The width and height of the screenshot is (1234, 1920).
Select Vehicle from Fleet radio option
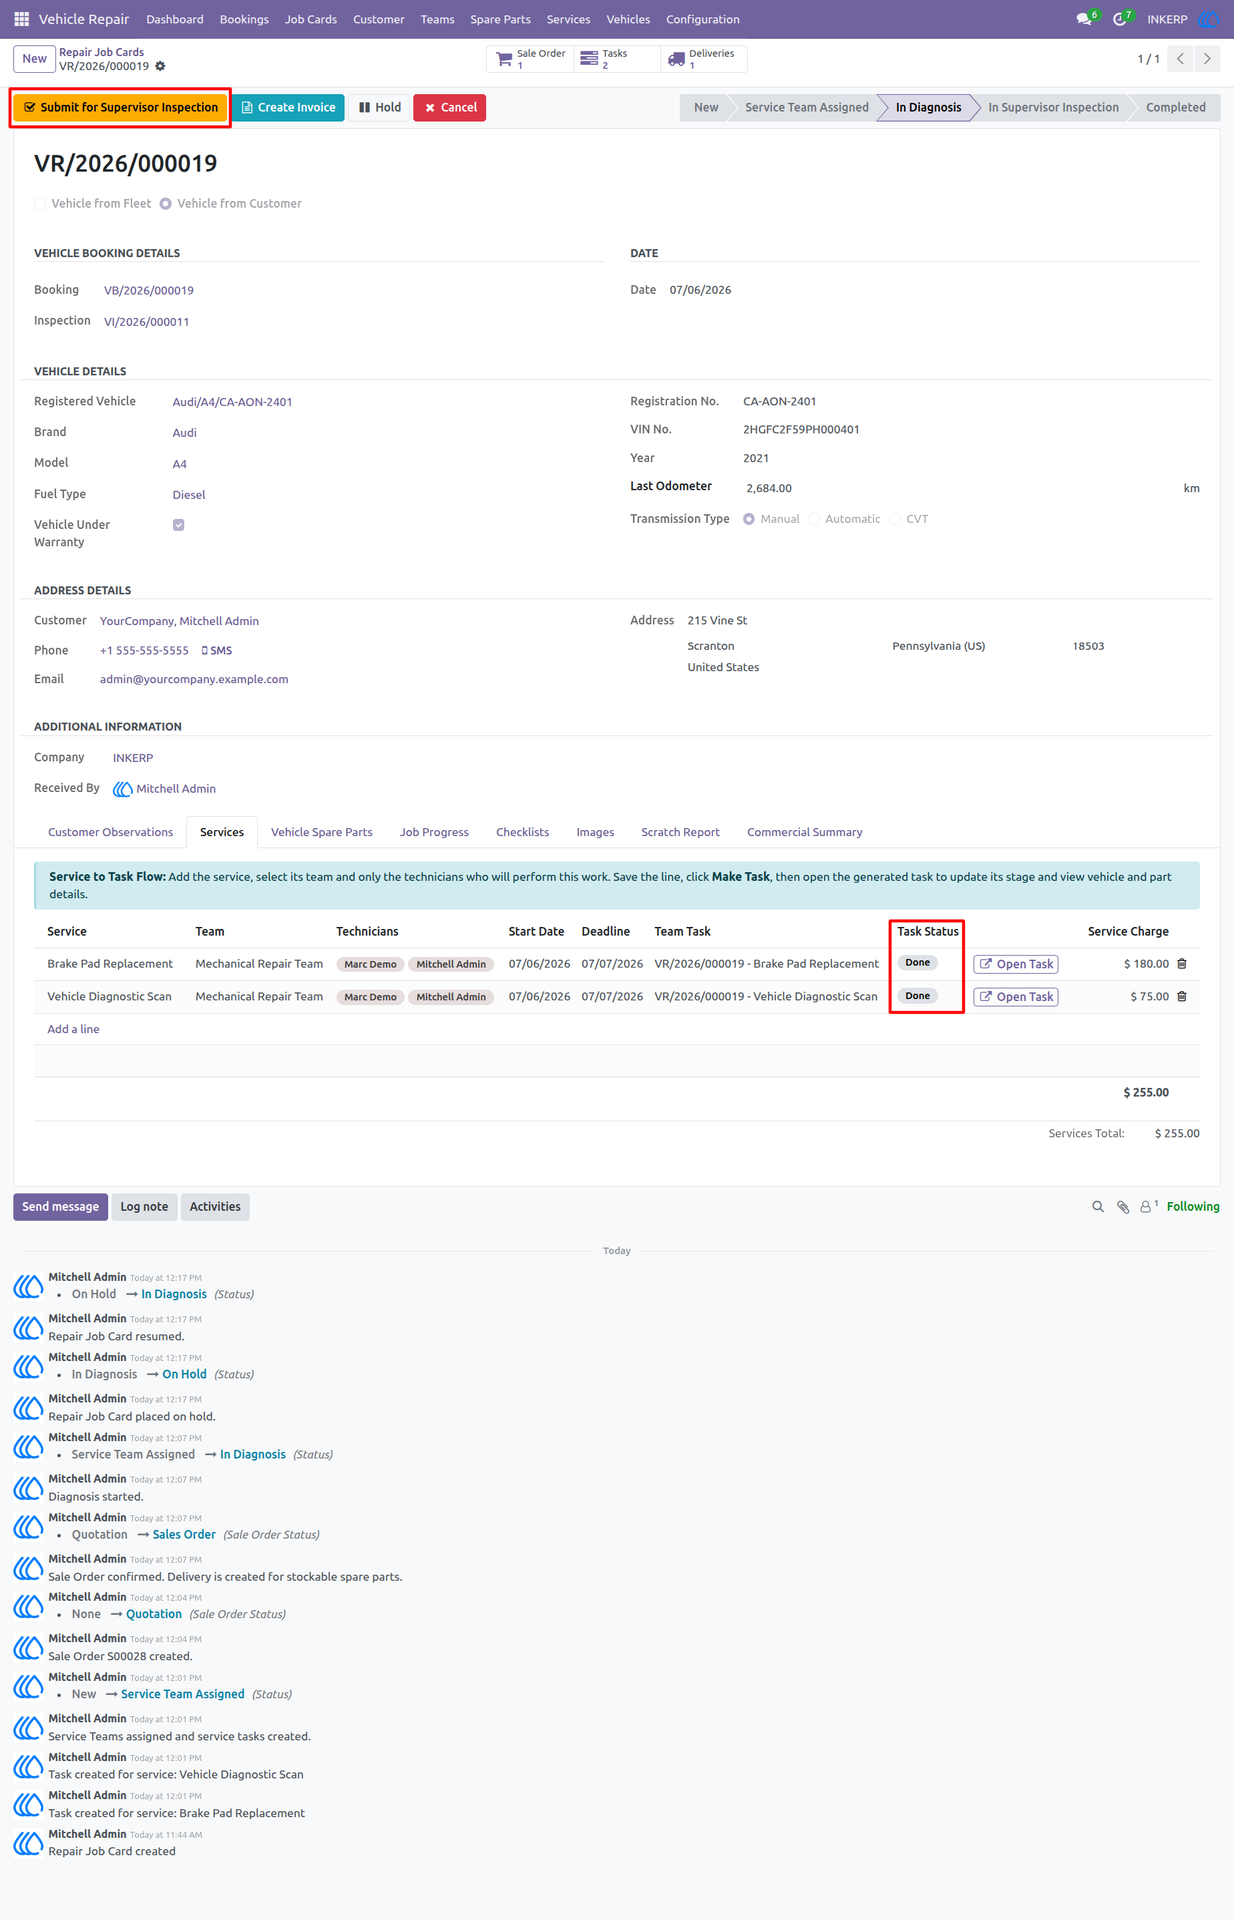41,204
